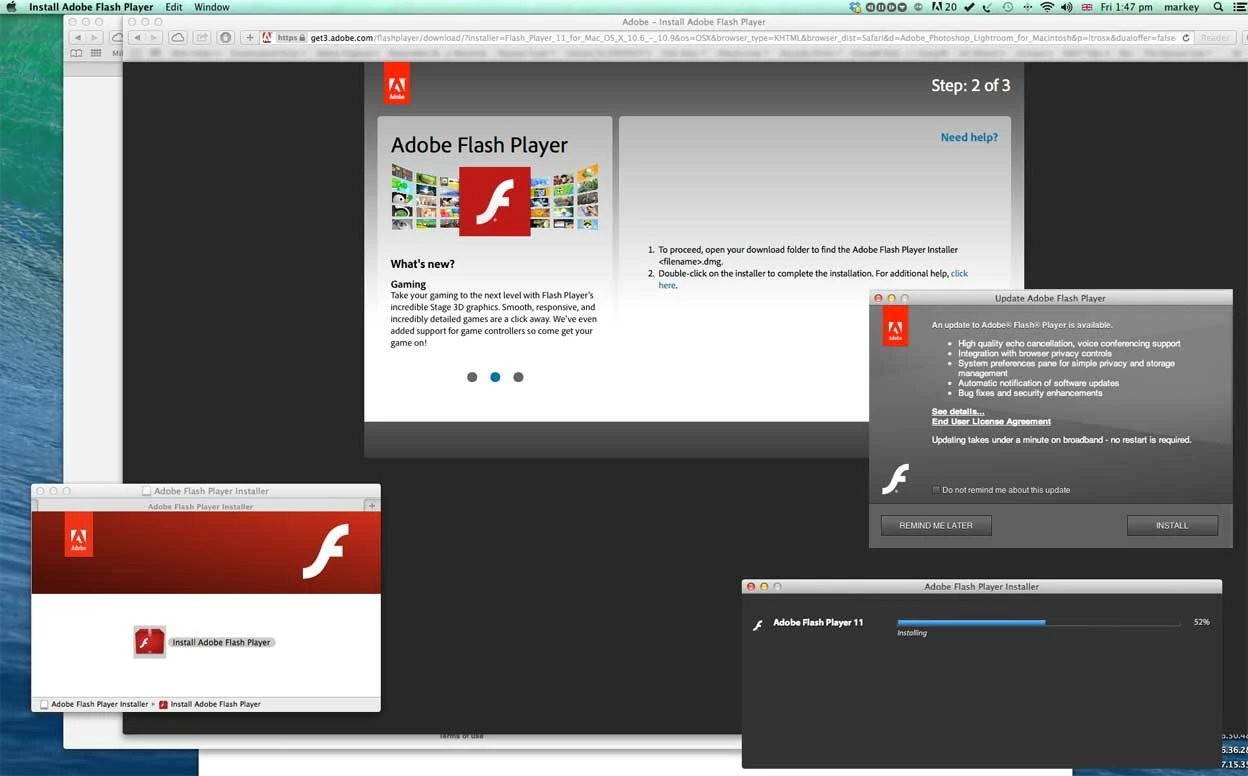Screen dimensions: 1248x776
Task: Open Spotlight search magnifier icon
Action: pos(1218,7)
